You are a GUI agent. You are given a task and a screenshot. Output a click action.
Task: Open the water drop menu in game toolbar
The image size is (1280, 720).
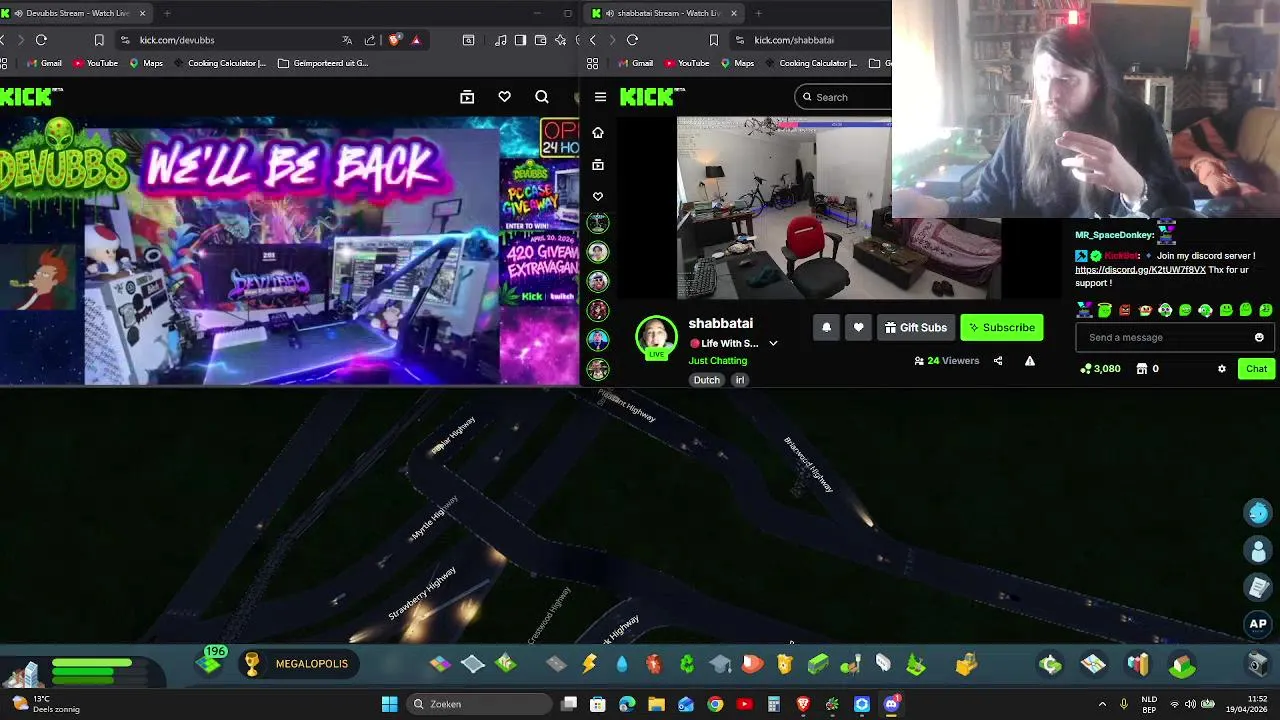point(622,664)
